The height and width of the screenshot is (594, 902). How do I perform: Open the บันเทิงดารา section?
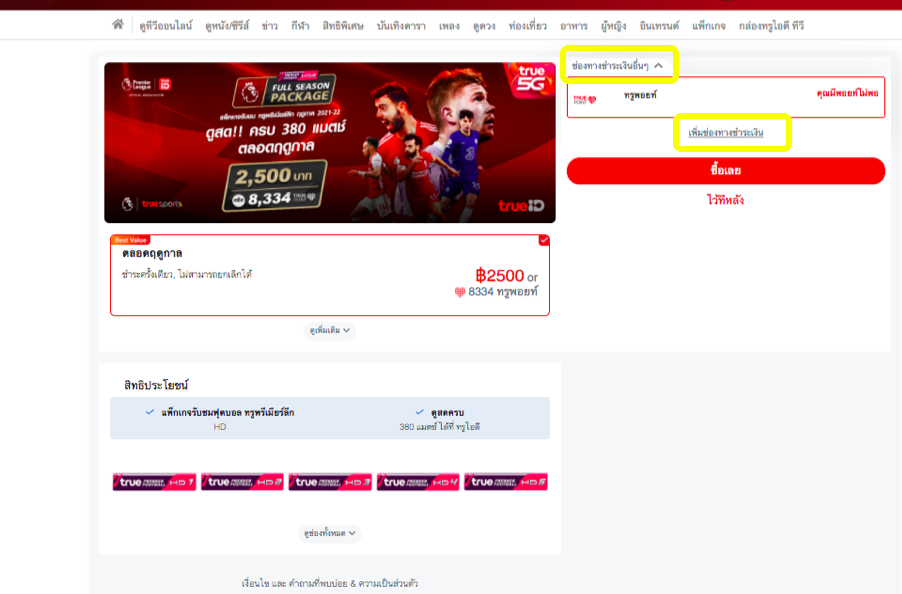coord(401,26)
